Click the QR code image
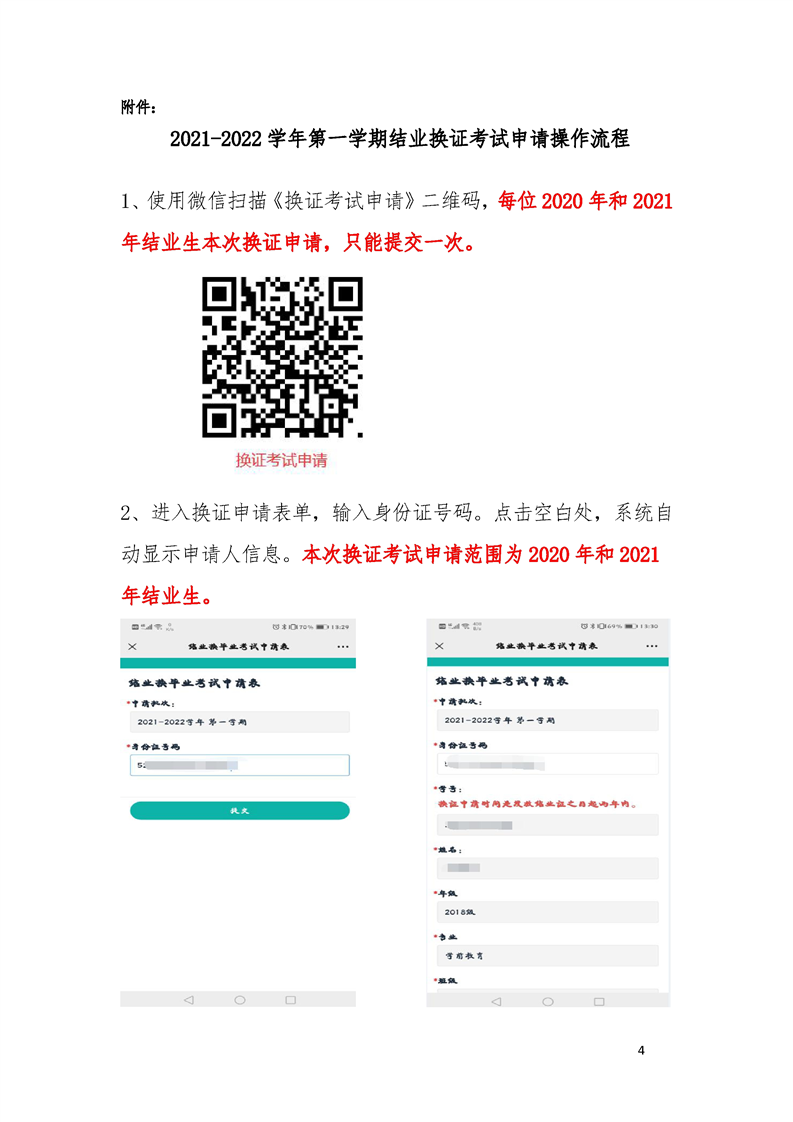 pyautogui.click(x=282, y=357)
